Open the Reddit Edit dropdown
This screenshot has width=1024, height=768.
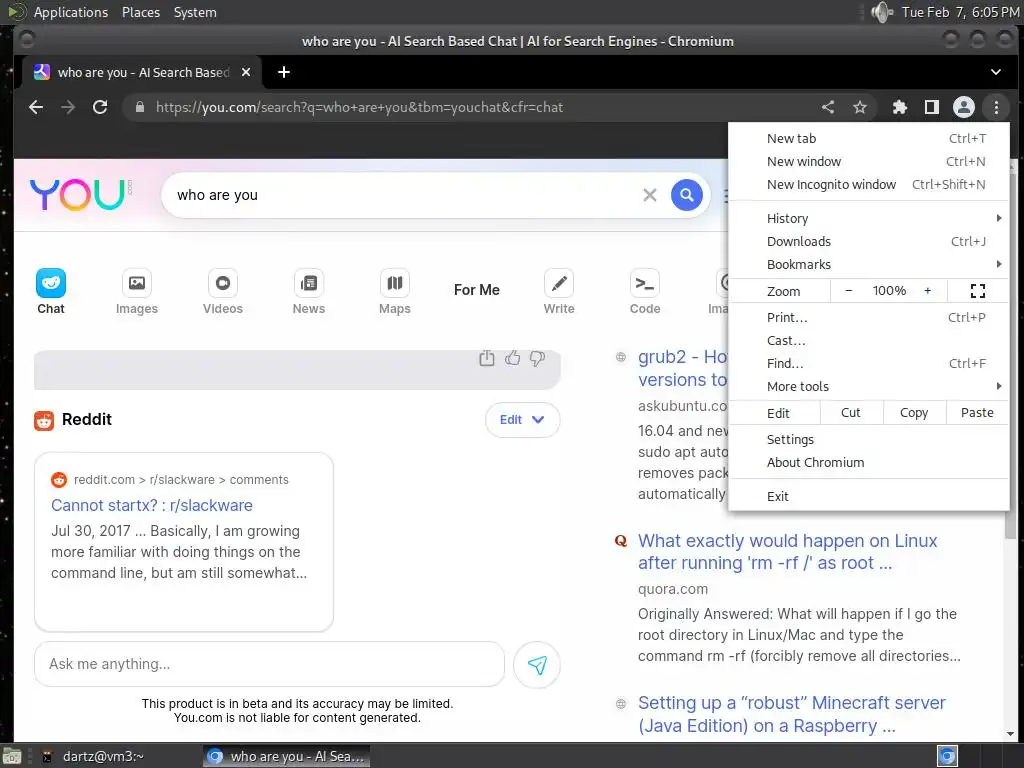coord(522,420)
